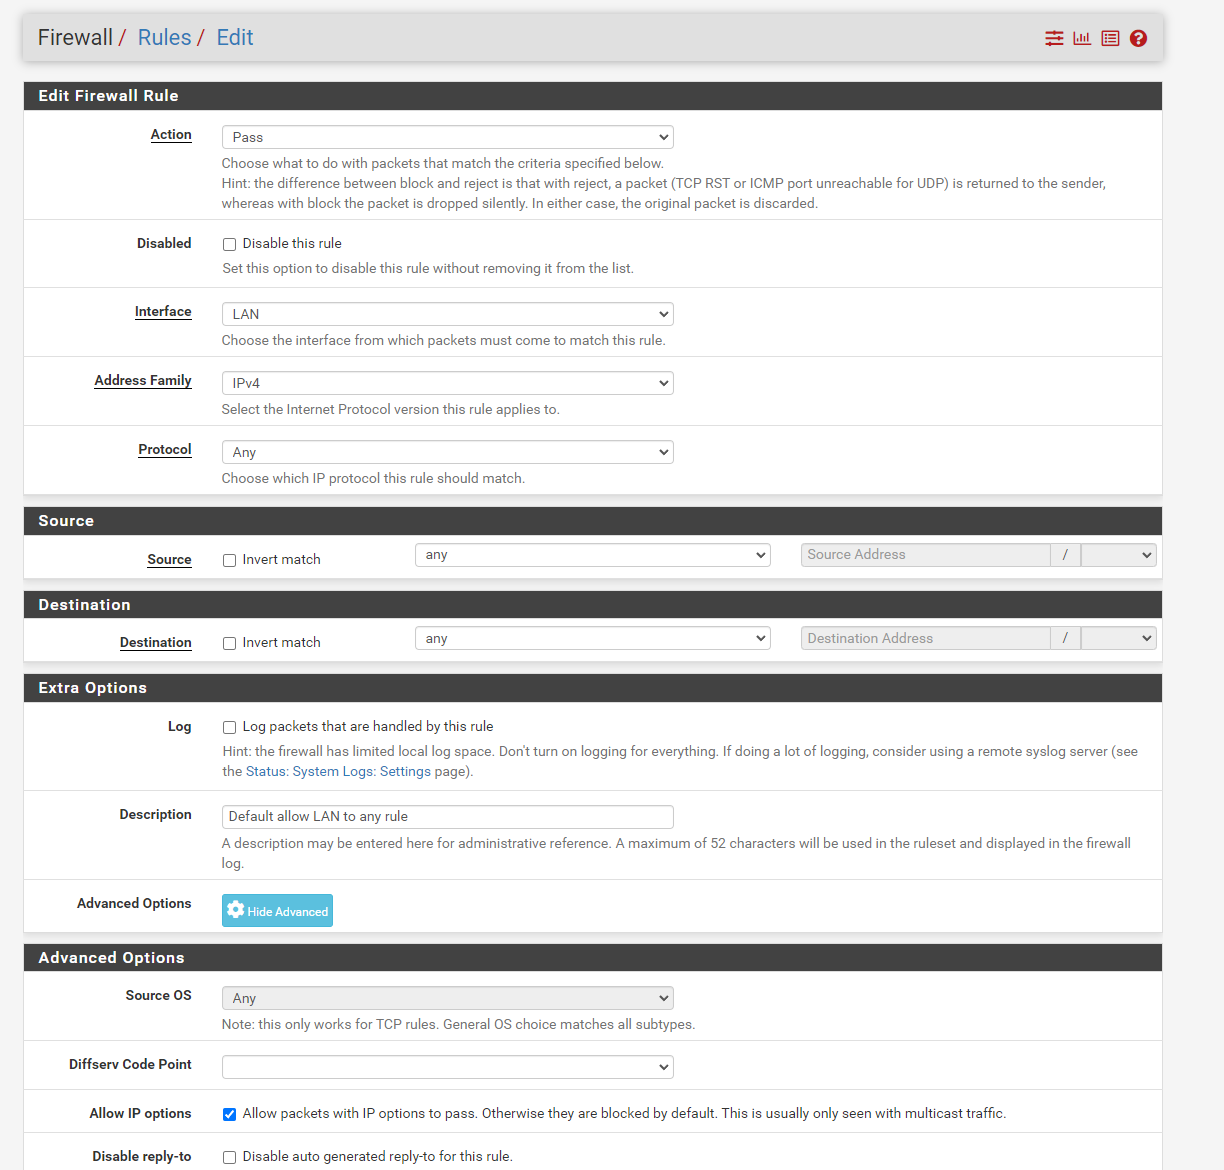Check Log packets handled by this rule

(x=230, y=728)
